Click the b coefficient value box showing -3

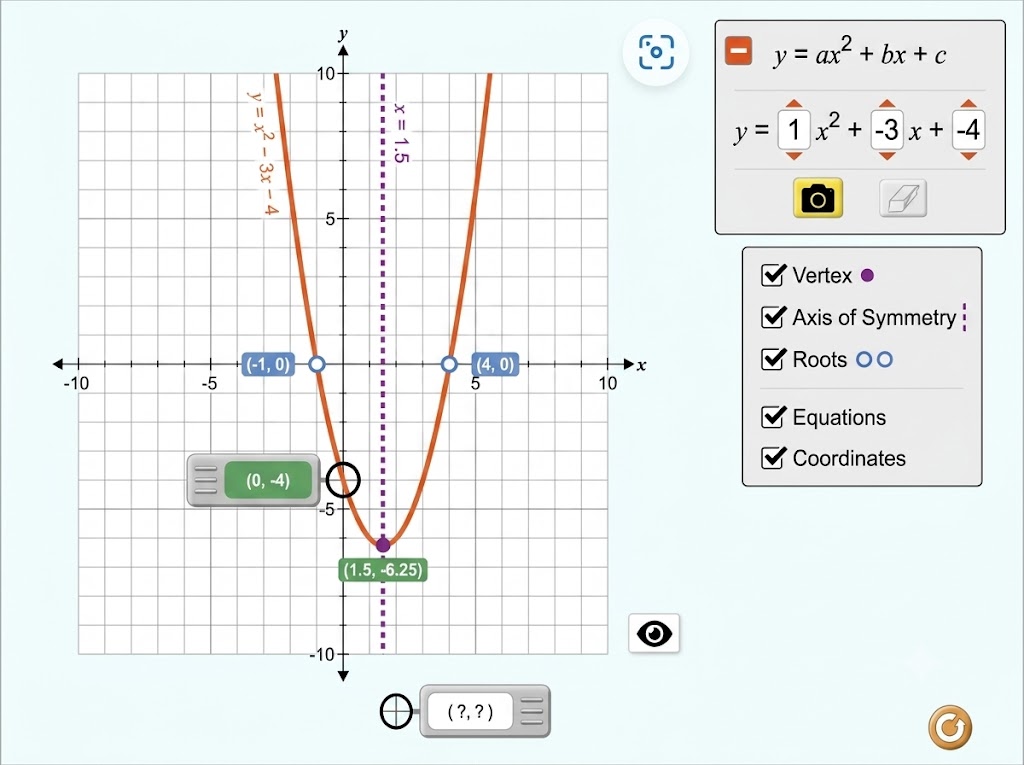[887, 130]
